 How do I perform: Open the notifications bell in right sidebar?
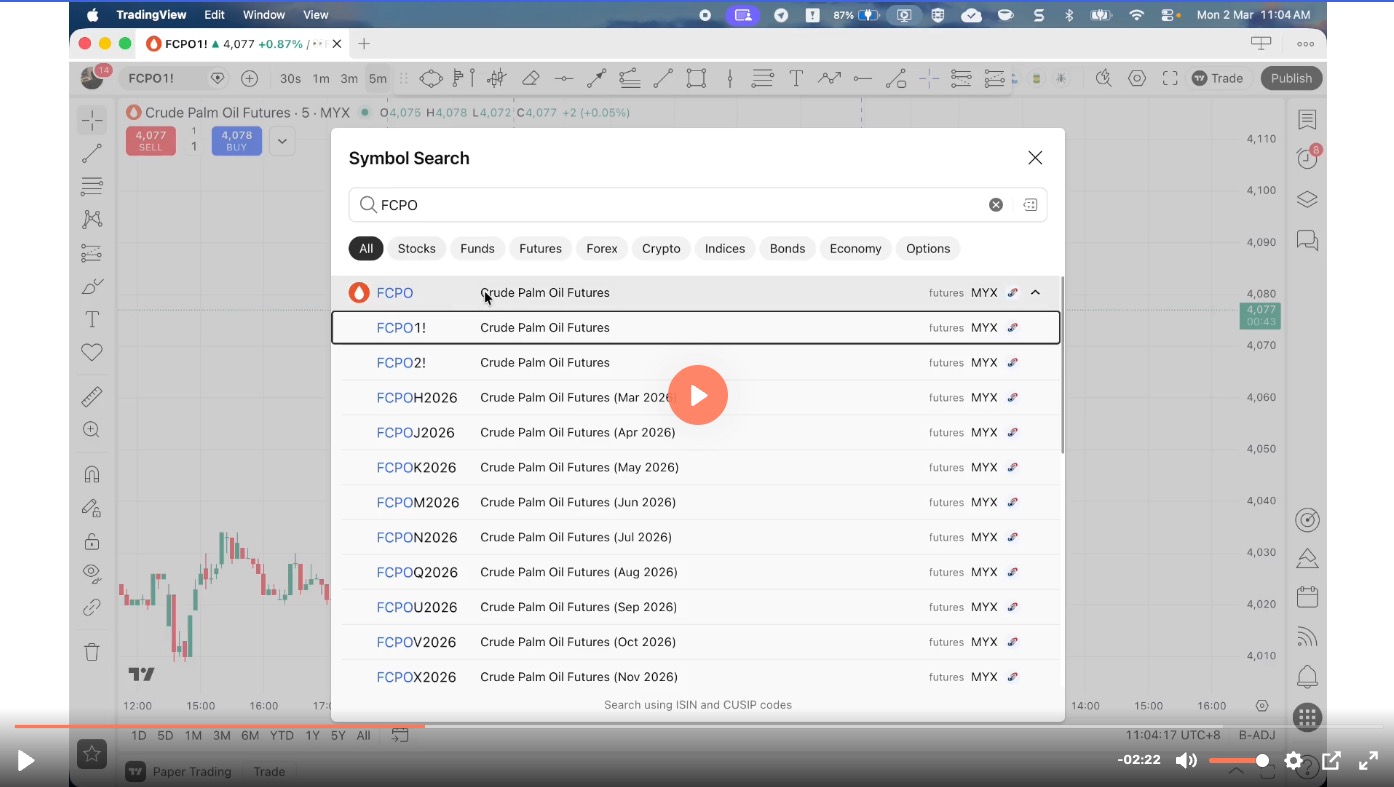tap(1307, 677)
